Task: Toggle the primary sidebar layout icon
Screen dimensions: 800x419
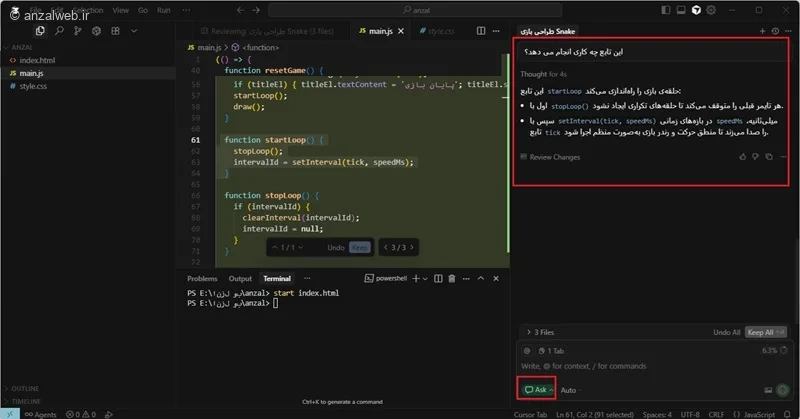Action: (665, 10)
